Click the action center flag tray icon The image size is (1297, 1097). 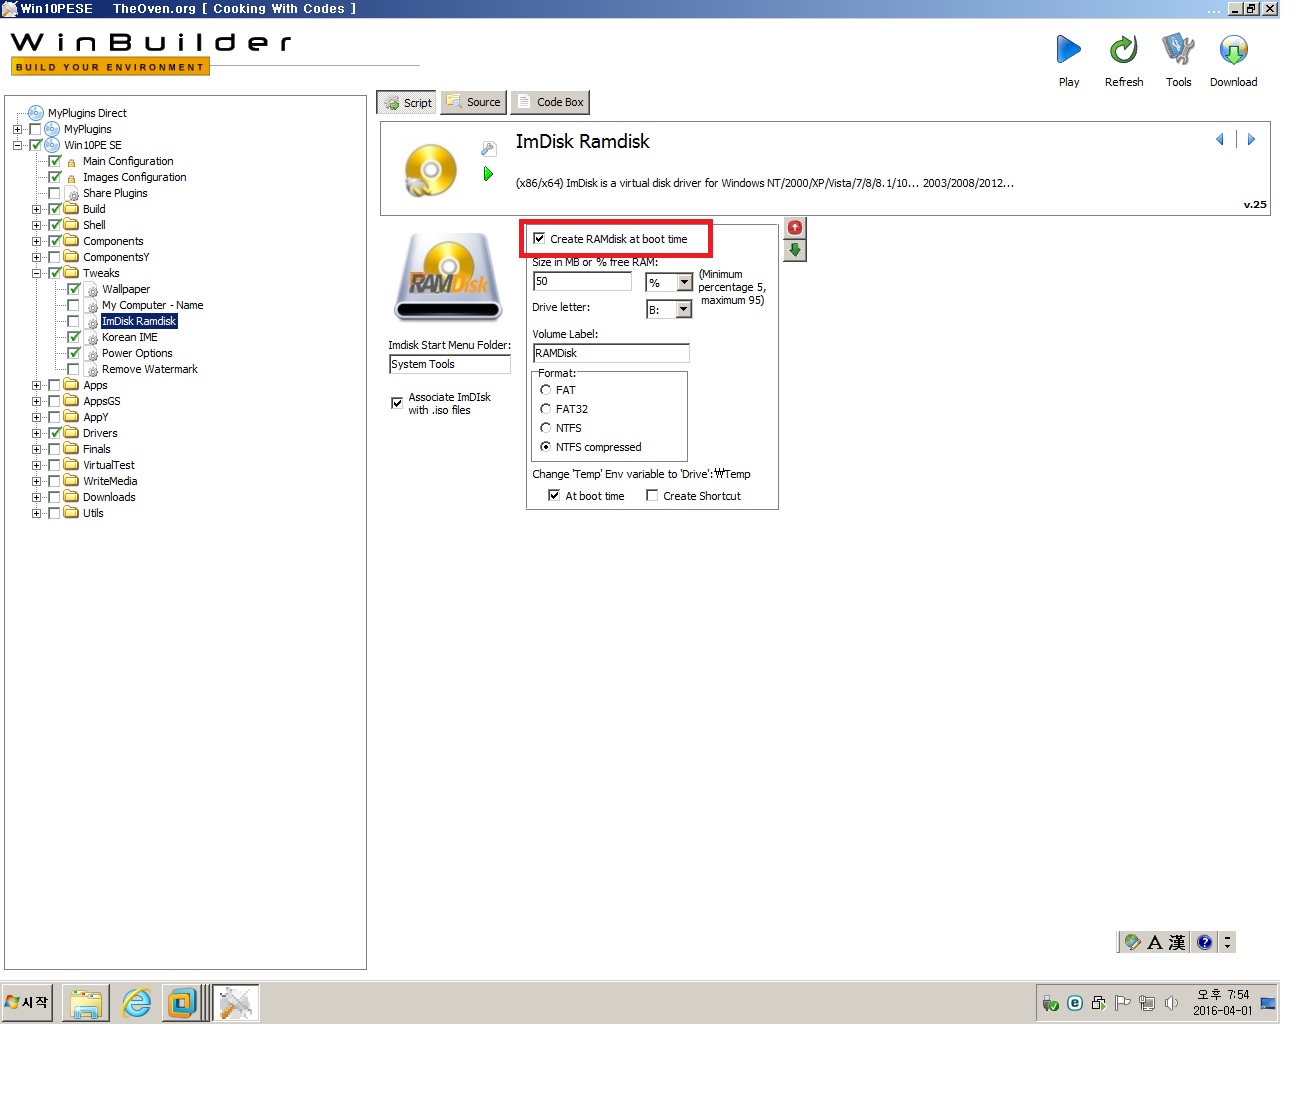pos(1123,1003)
